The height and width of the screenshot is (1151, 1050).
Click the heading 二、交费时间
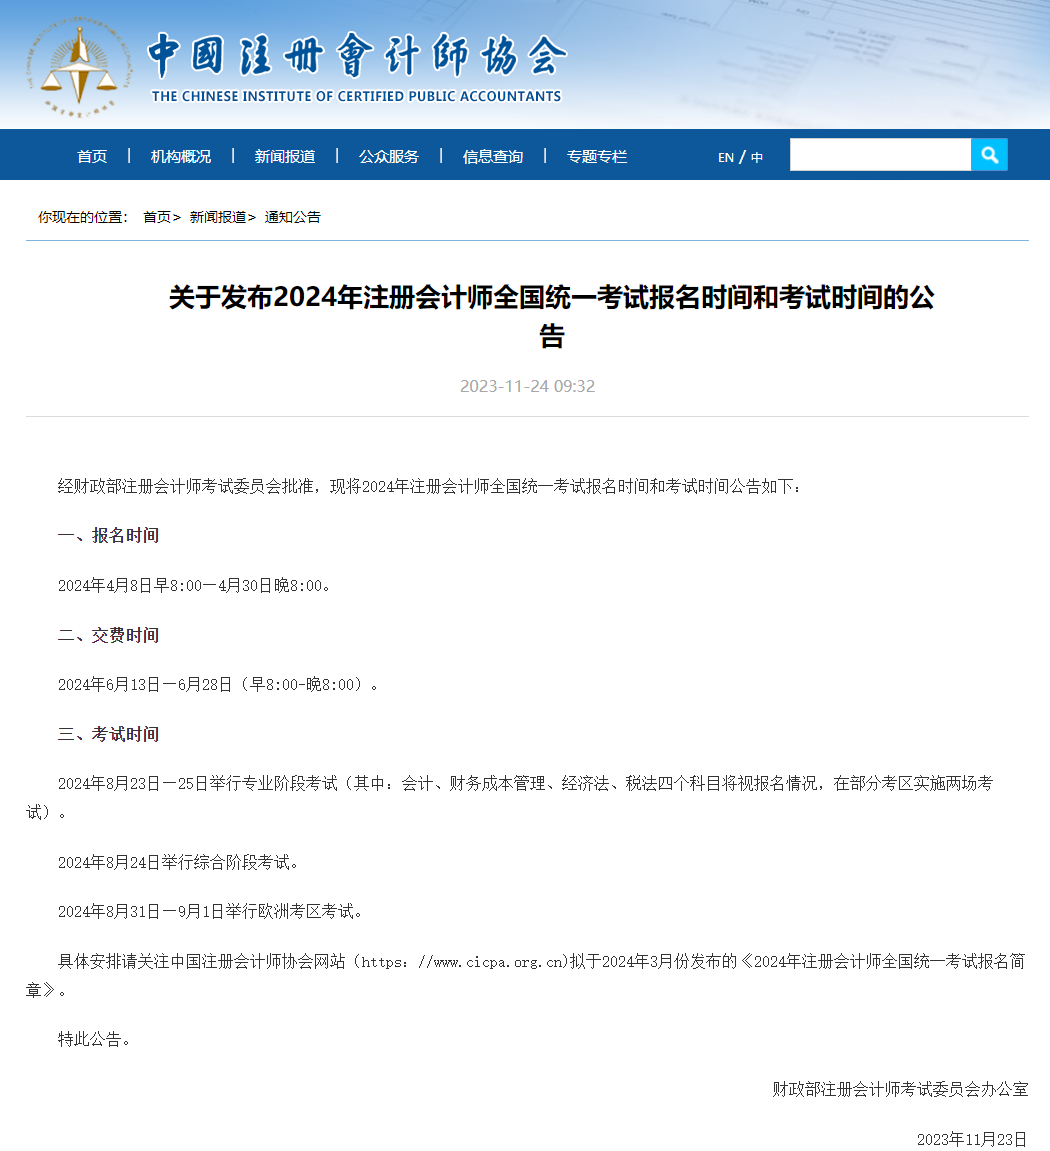click(109, 635)
